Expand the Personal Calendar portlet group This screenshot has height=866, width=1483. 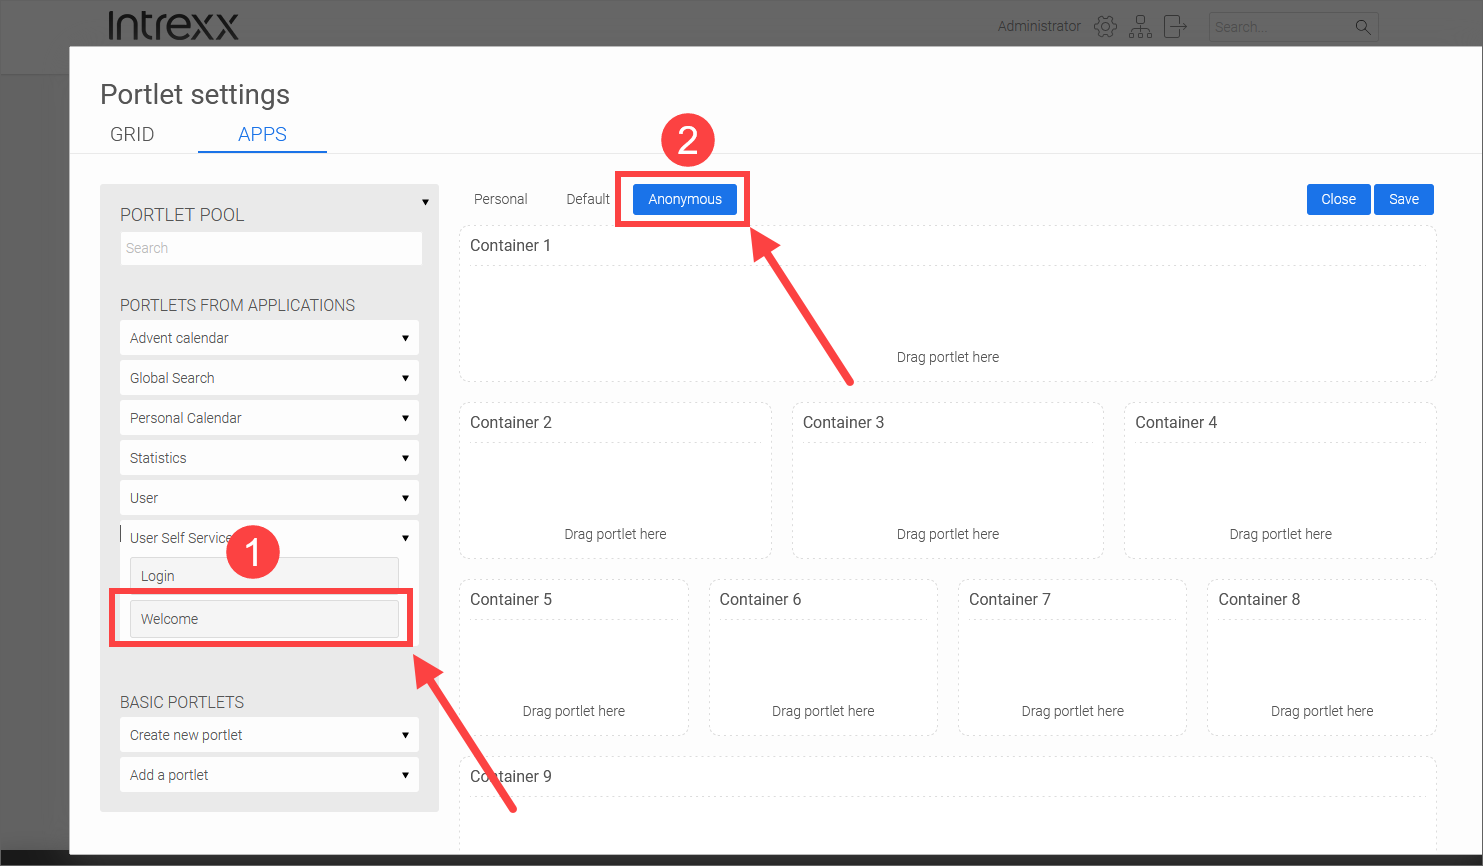click(x=405, y=418)
